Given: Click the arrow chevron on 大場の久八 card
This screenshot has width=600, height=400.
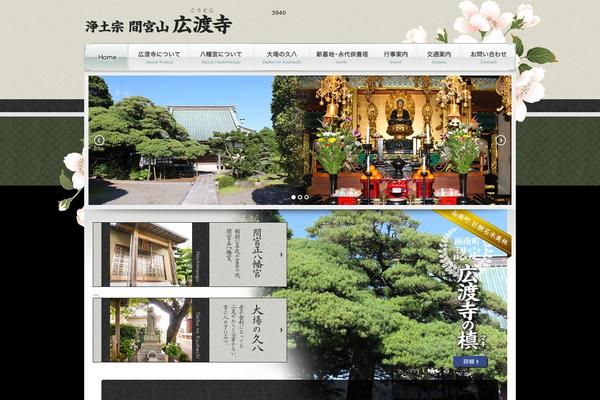Looking at the screenshot, I should [x=281, y=330].
